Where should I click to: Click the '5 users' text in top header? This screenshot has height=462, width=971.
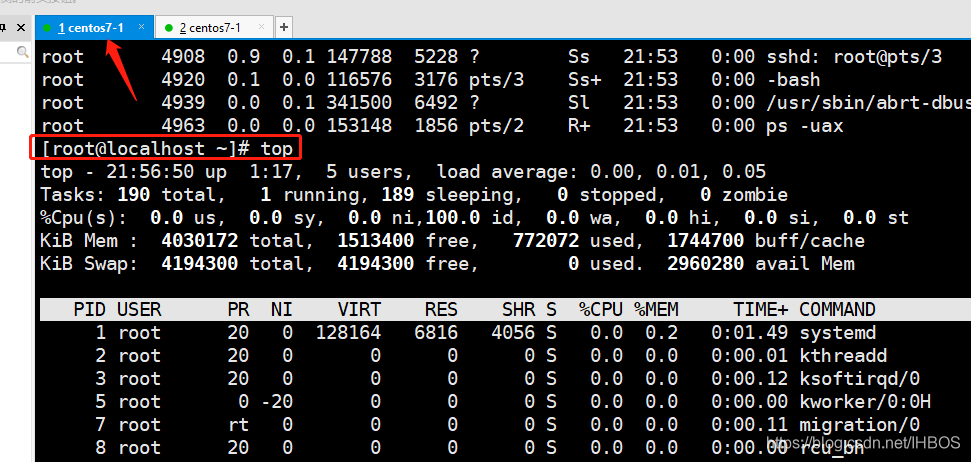365,172
